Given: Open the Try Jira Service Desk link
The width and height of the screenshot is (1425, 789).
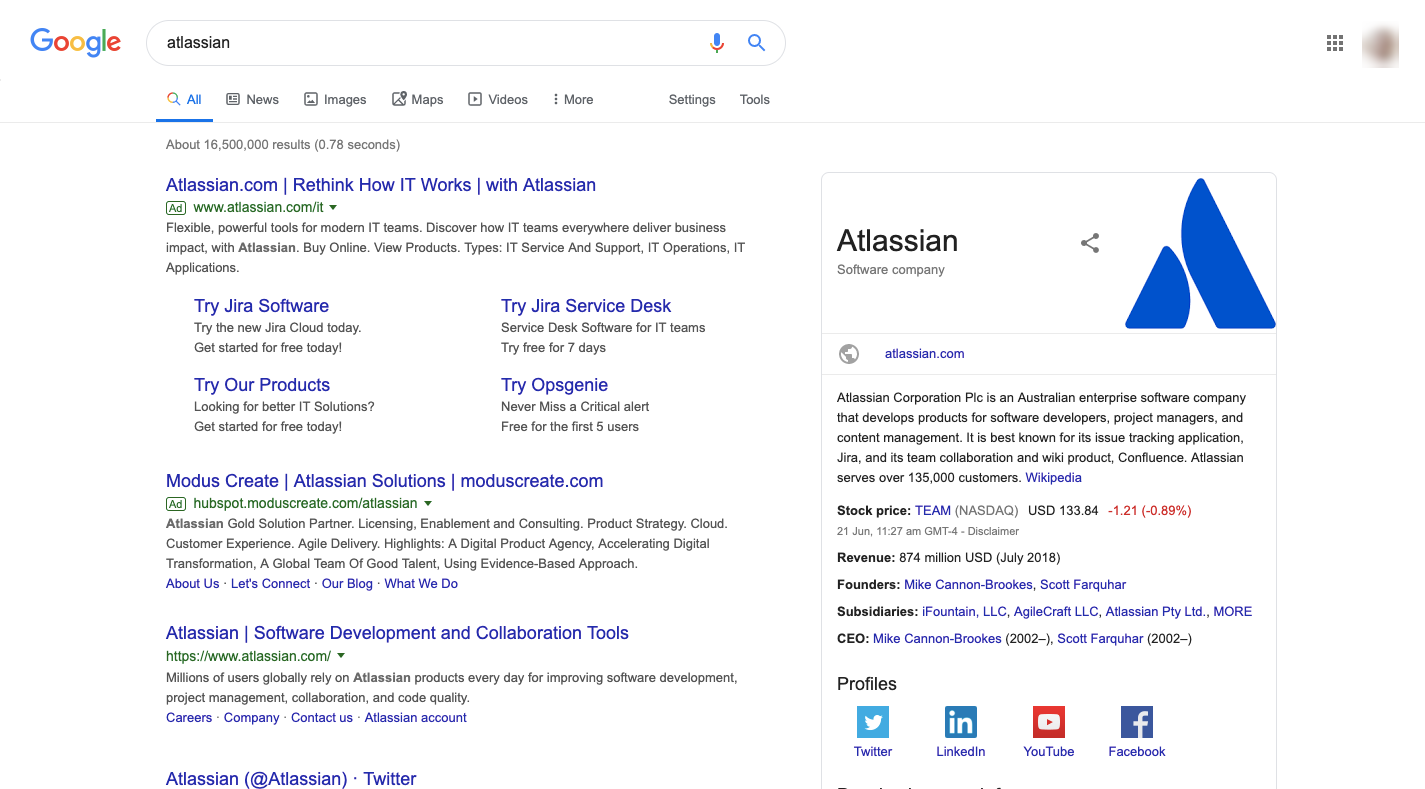Looking at the screenshot, I should tap(586, 306).
